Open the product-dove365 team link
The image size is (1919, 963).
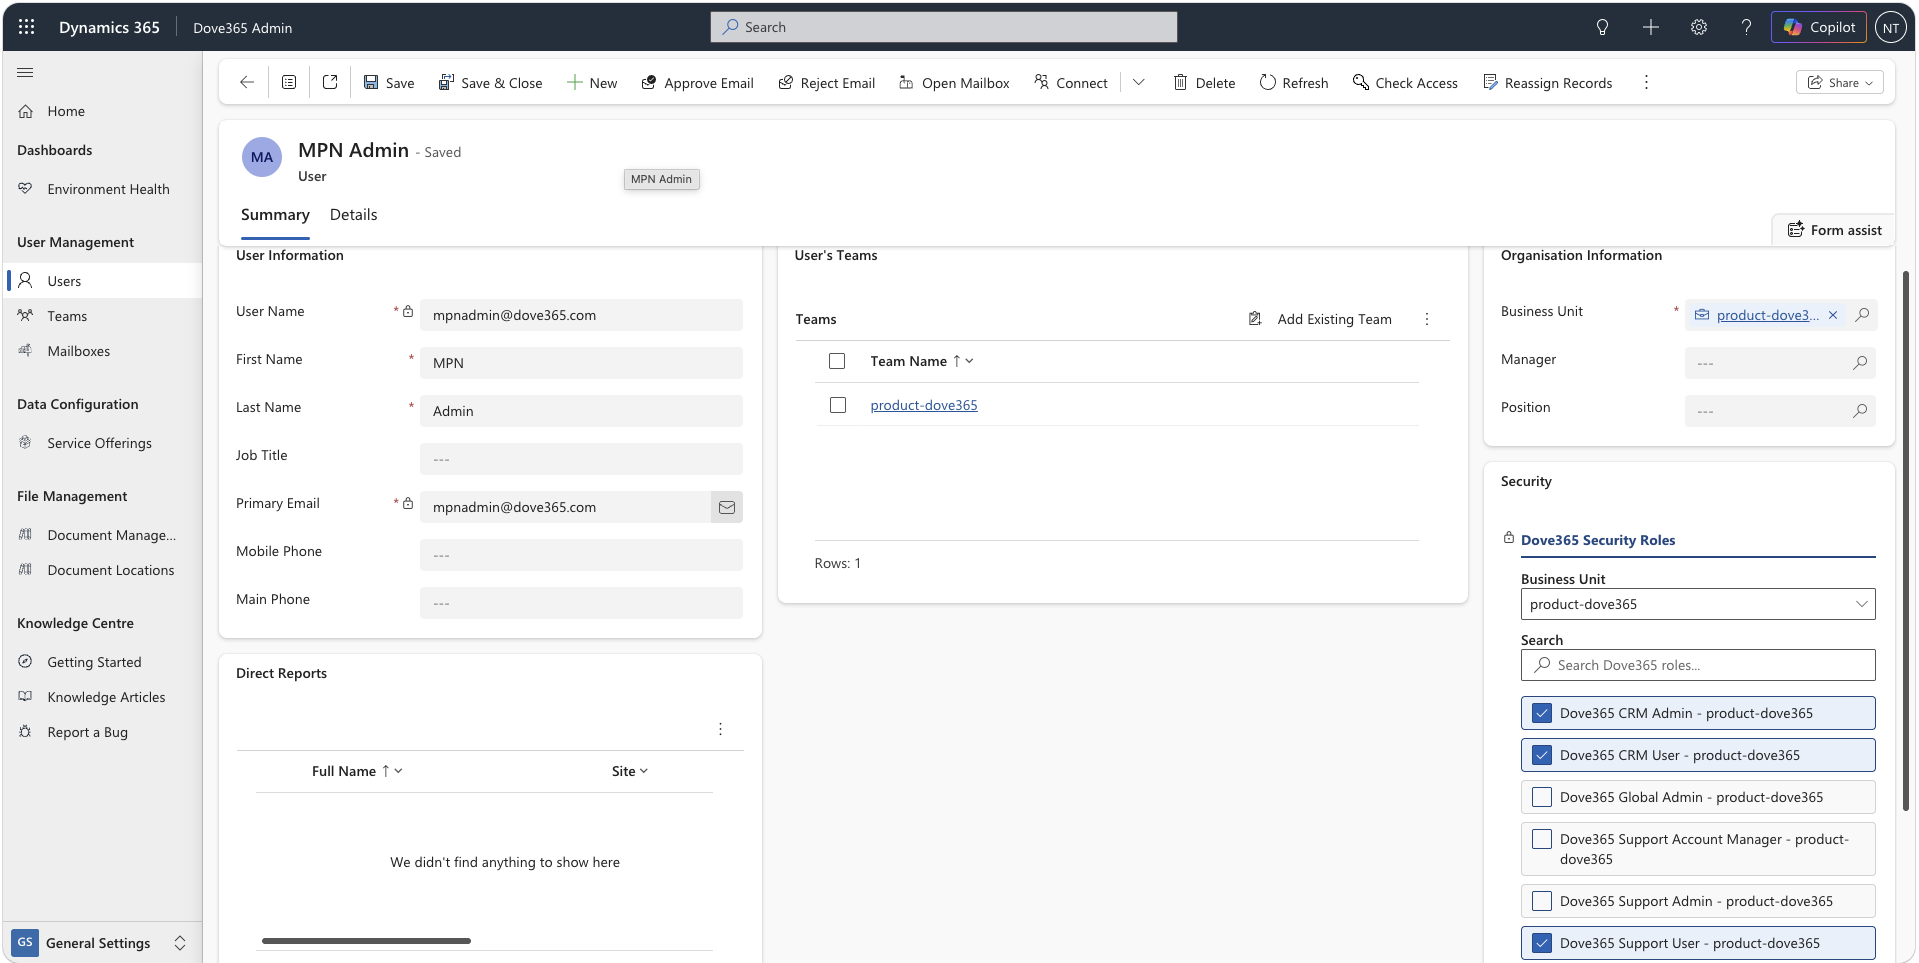[924, 405]
